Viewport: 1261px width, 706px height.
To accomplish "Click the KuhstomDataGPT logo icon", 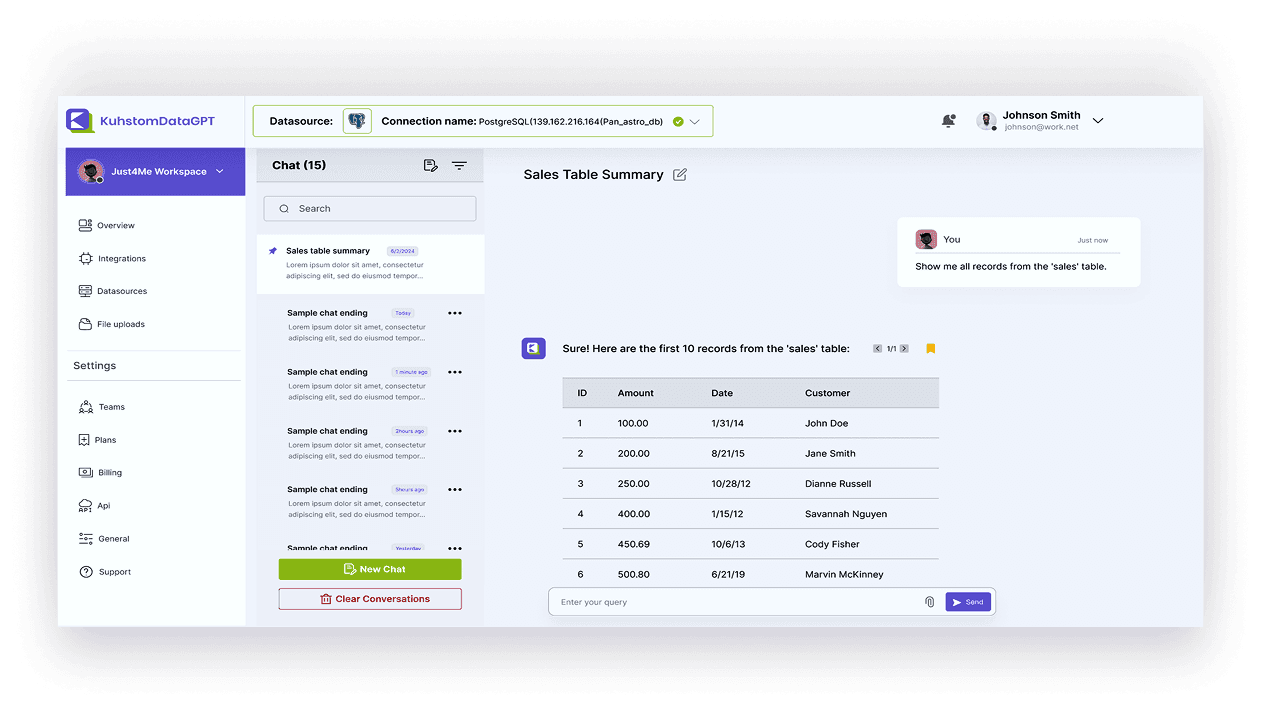I will click(x=79, y=121).
